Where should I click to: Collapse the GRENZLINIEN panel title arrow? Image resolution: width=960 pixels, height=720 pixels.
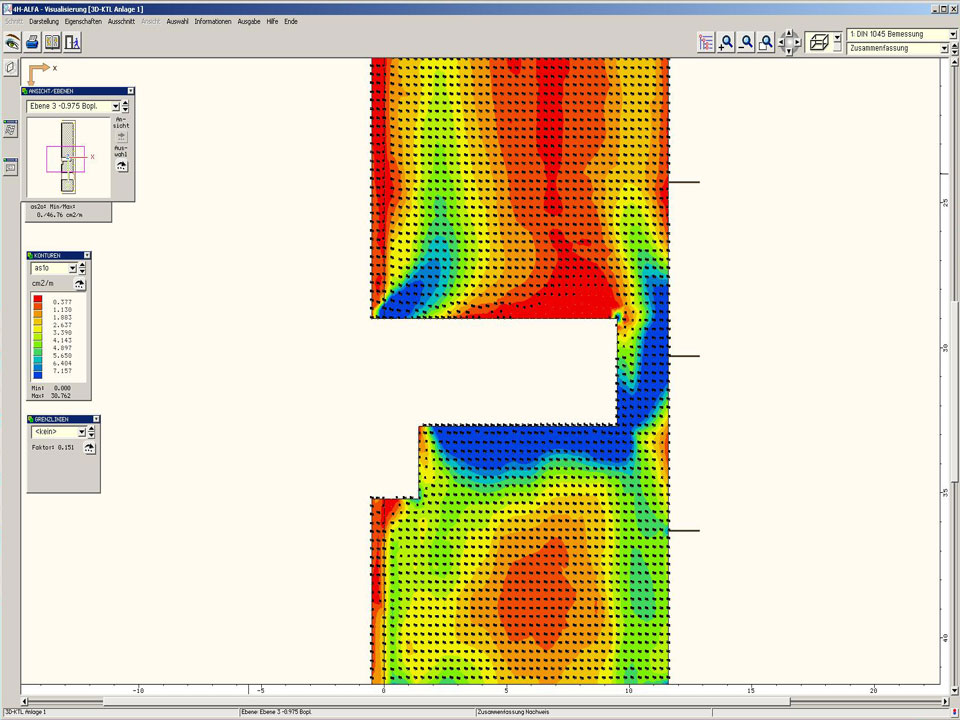tap(96, 419)
